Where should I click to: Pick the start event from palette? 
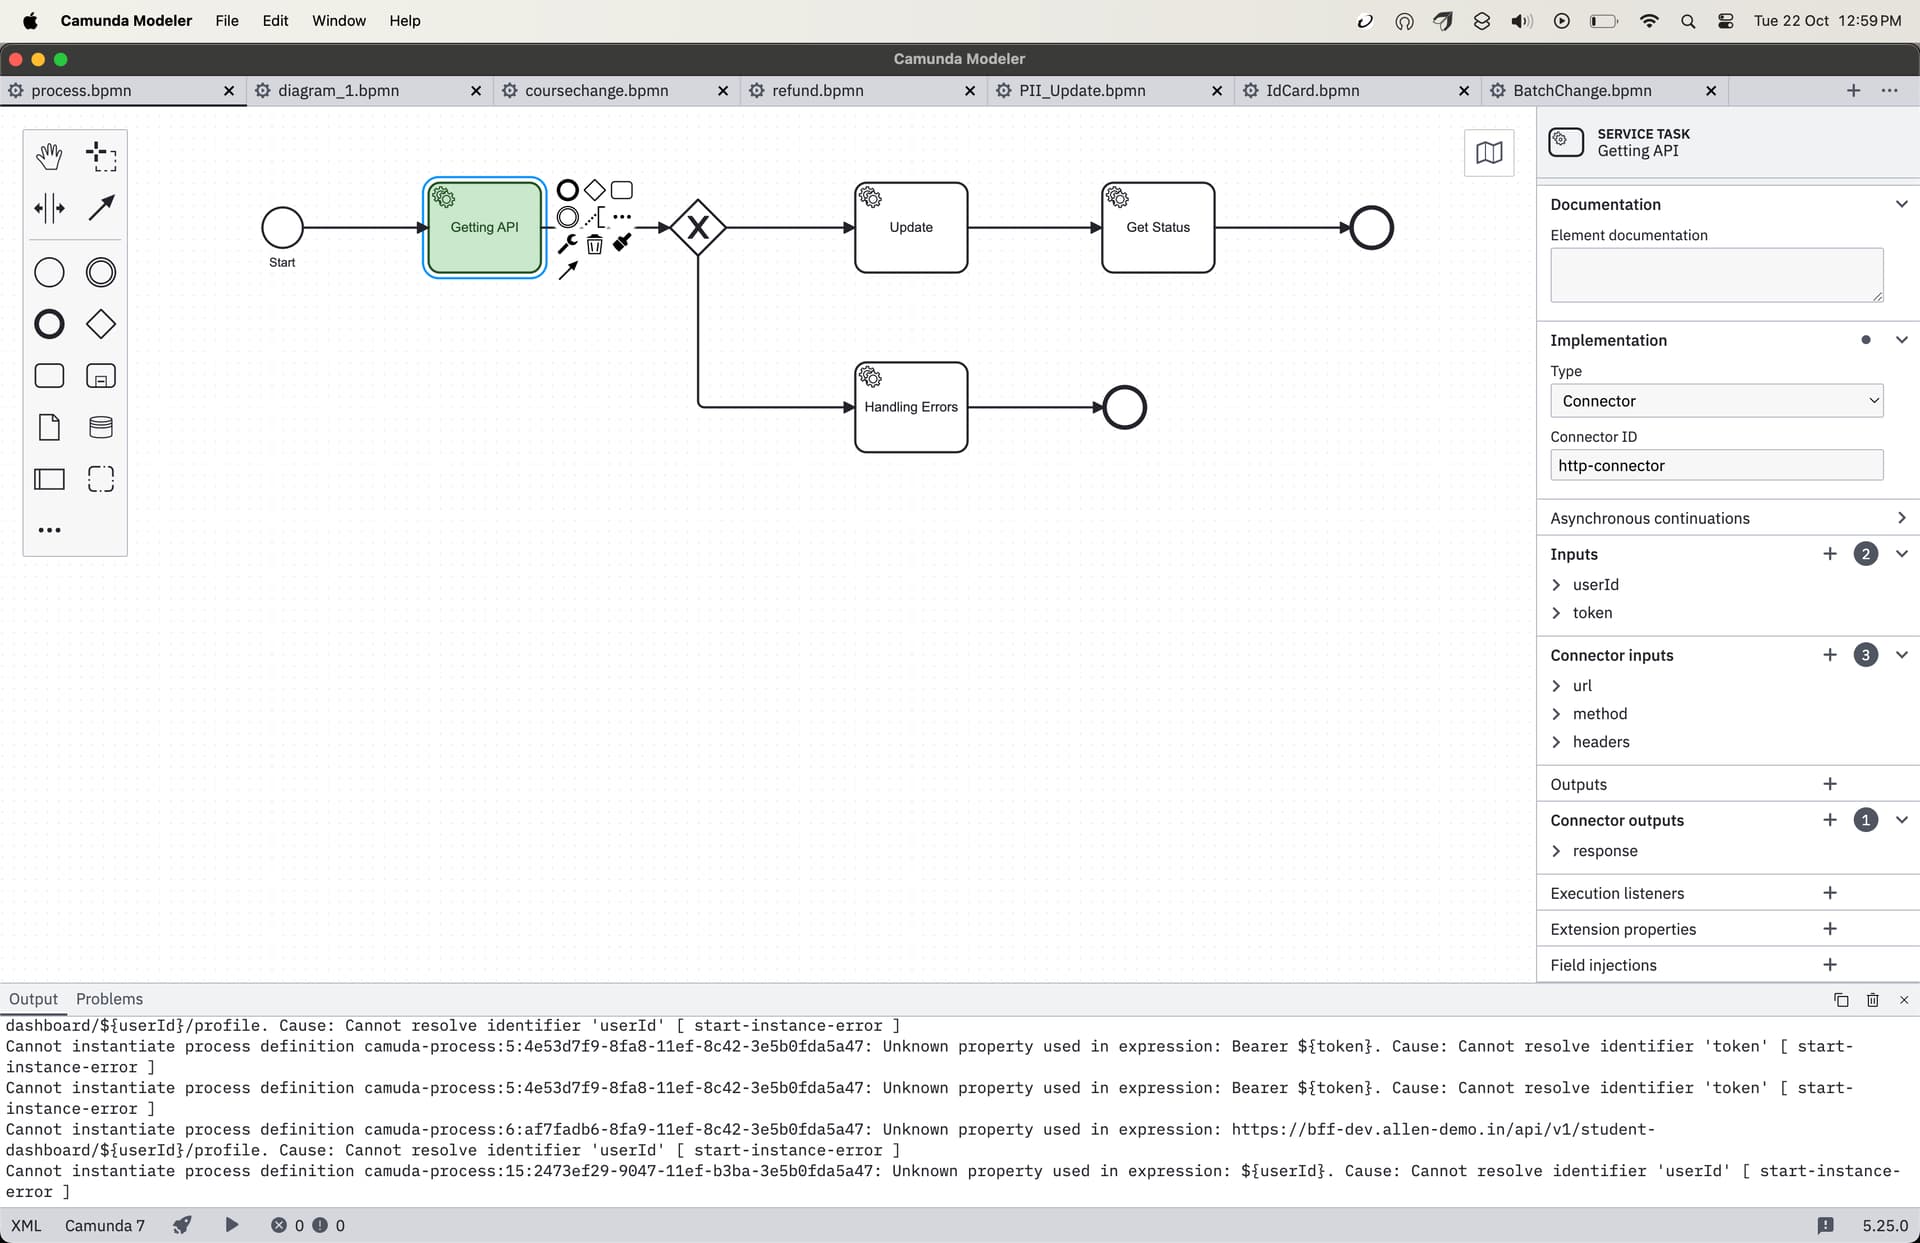tap(49, 272)
